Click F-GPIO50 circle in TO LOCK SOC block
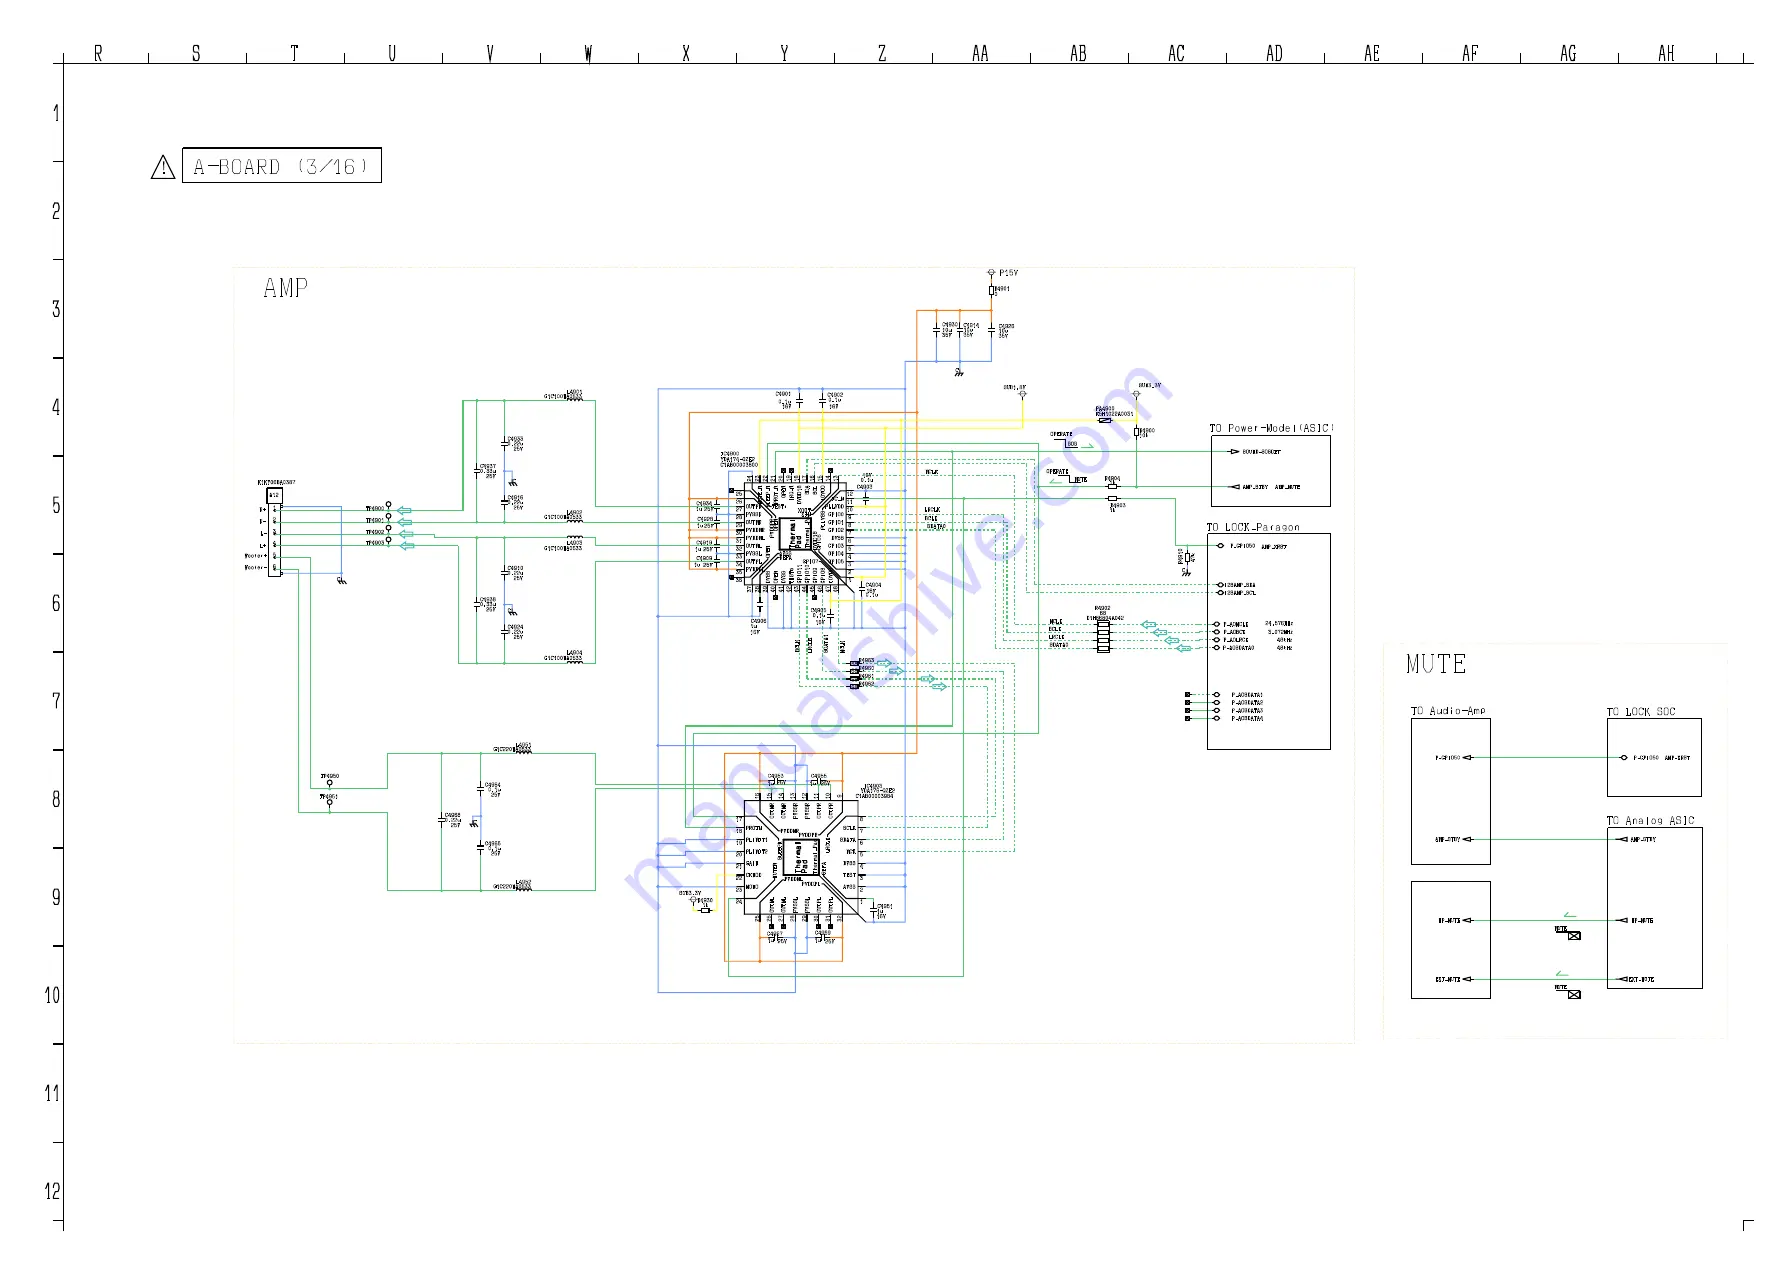 click(1624, 757)
